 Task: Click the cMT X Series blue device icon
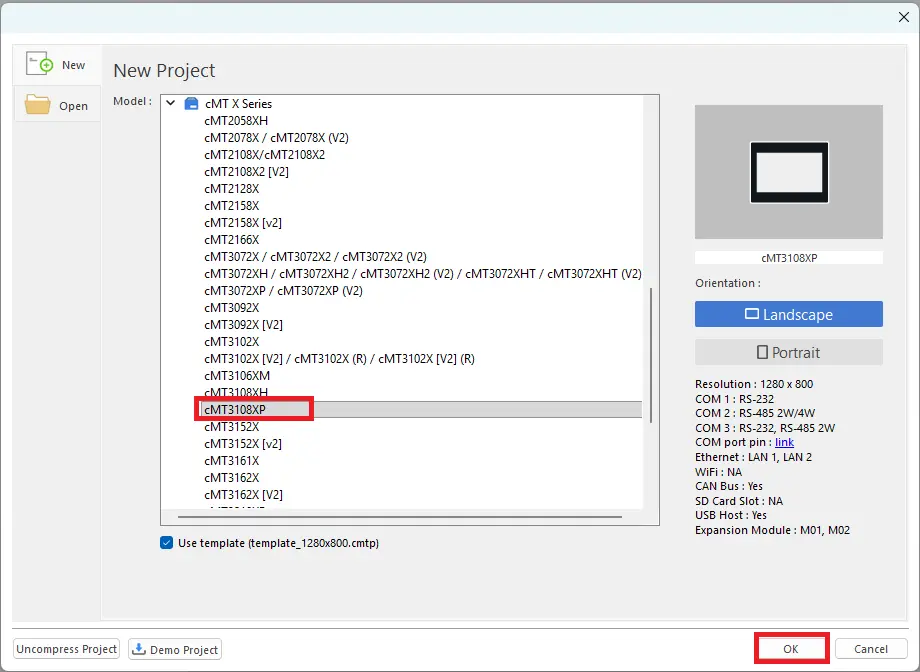click(x=191, y=104)
